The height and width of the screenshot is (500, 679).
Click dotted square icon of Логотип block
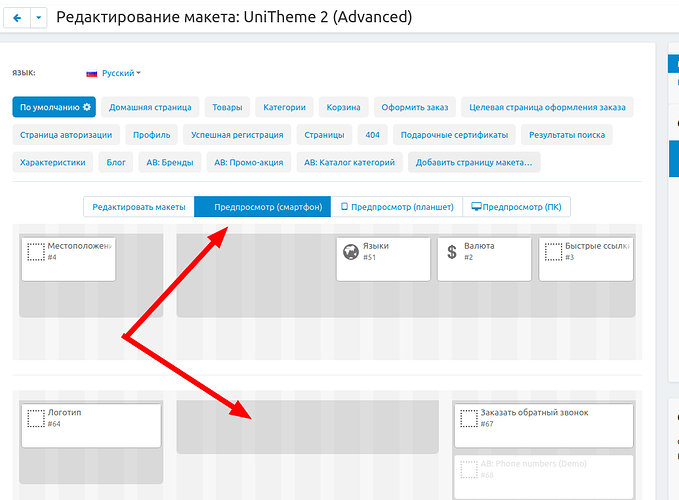[x=36, y=419]
